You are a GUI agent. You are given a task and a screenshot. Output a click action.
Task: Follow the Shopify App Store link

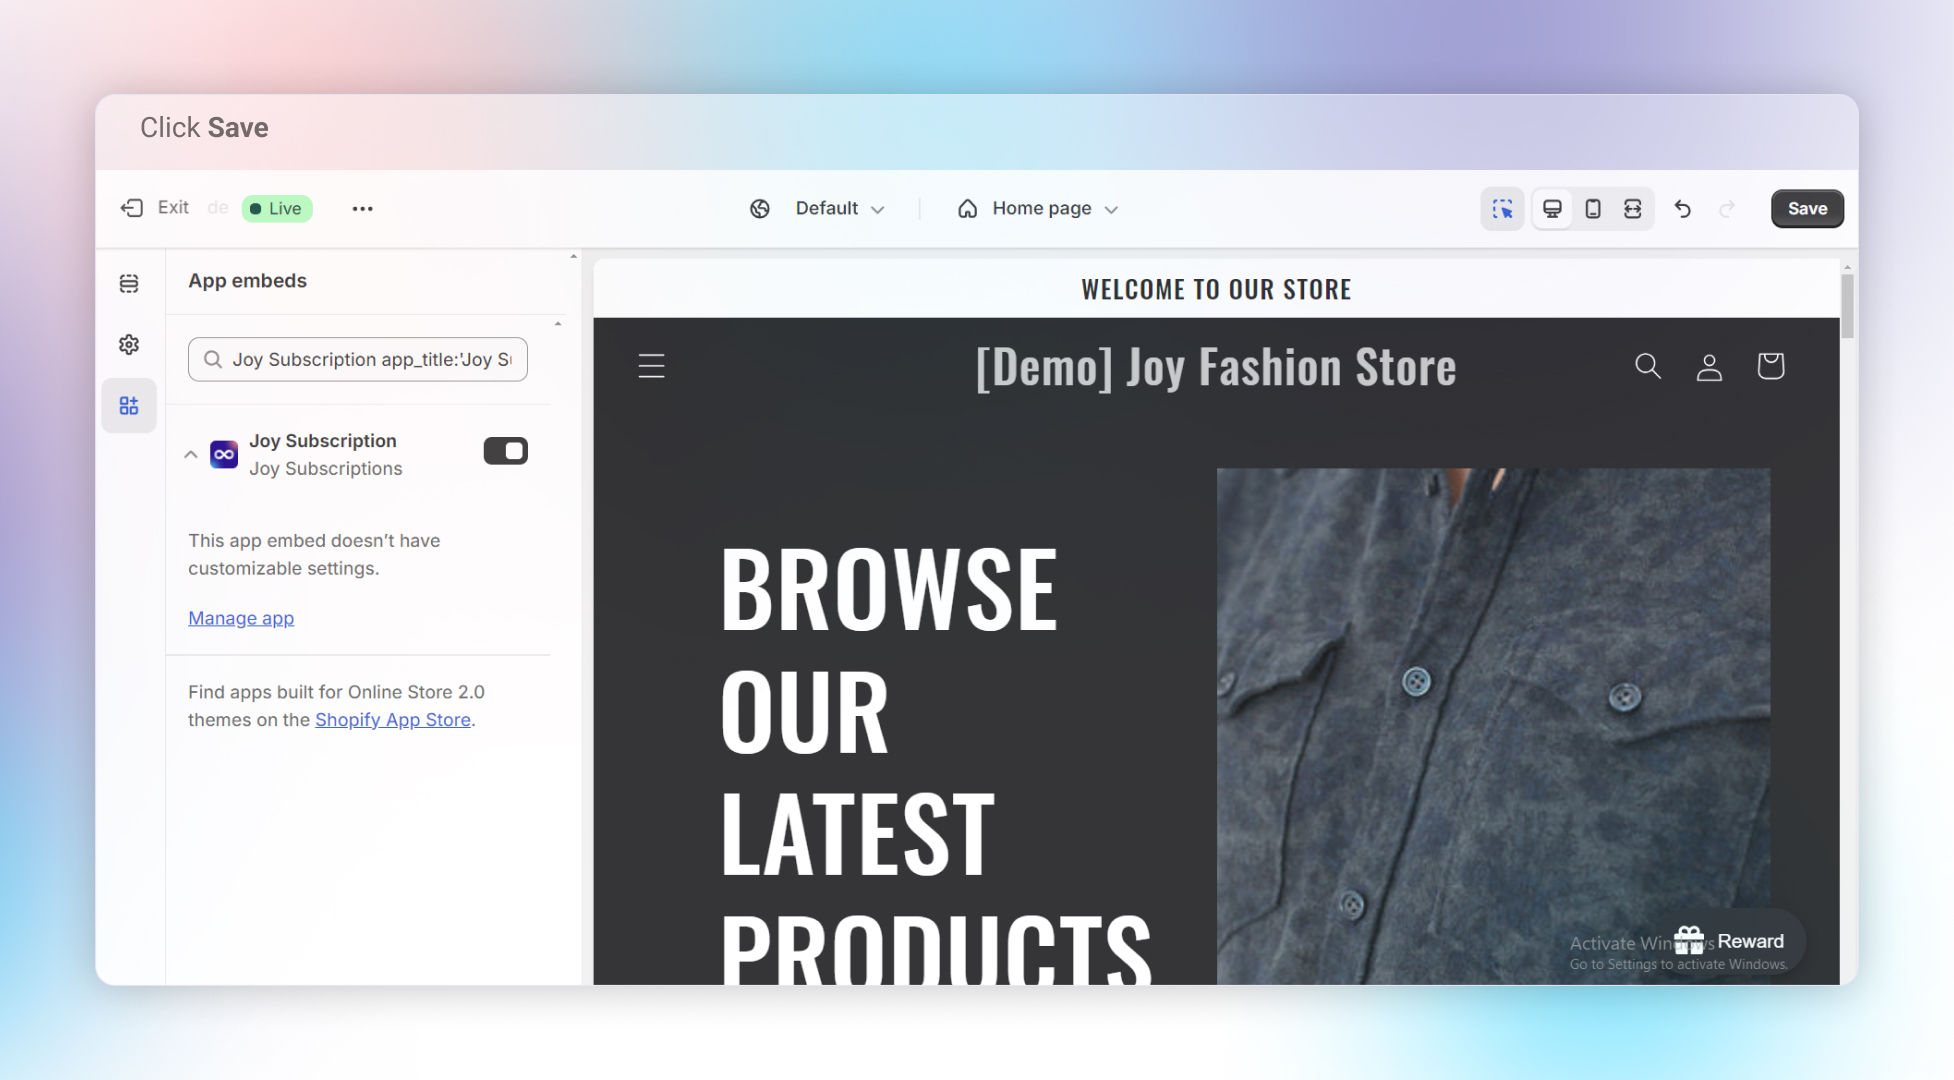tap(393, 720)
